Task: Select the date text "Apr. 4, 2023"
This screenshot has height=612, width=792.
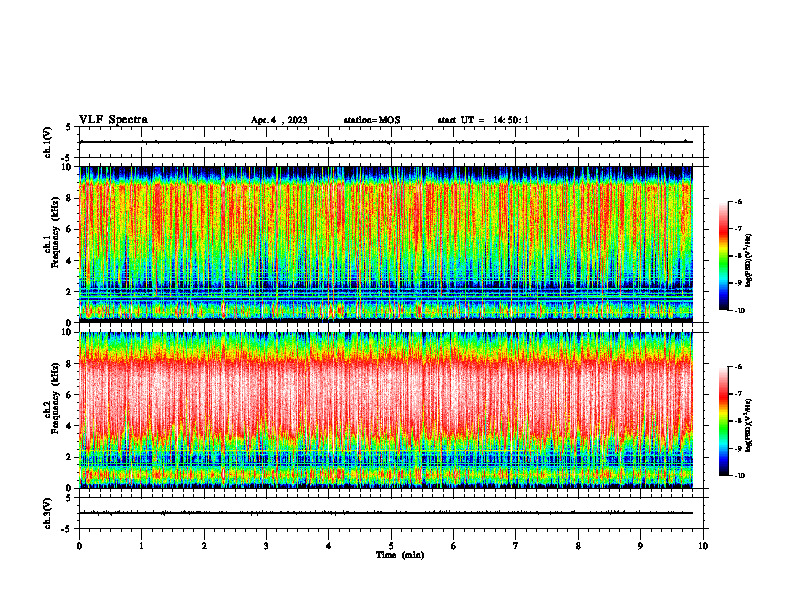Action: point(279,120)
